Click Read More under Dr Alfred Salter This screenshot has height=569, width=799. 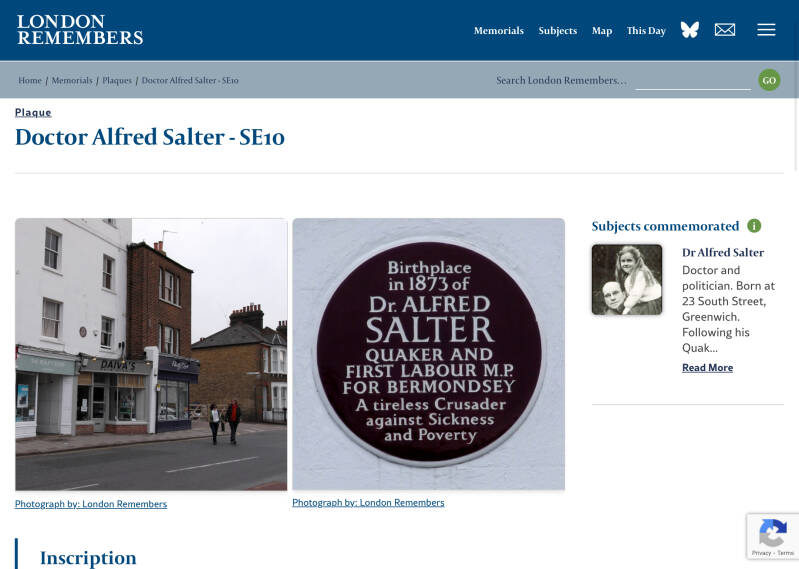click(707, 368)
